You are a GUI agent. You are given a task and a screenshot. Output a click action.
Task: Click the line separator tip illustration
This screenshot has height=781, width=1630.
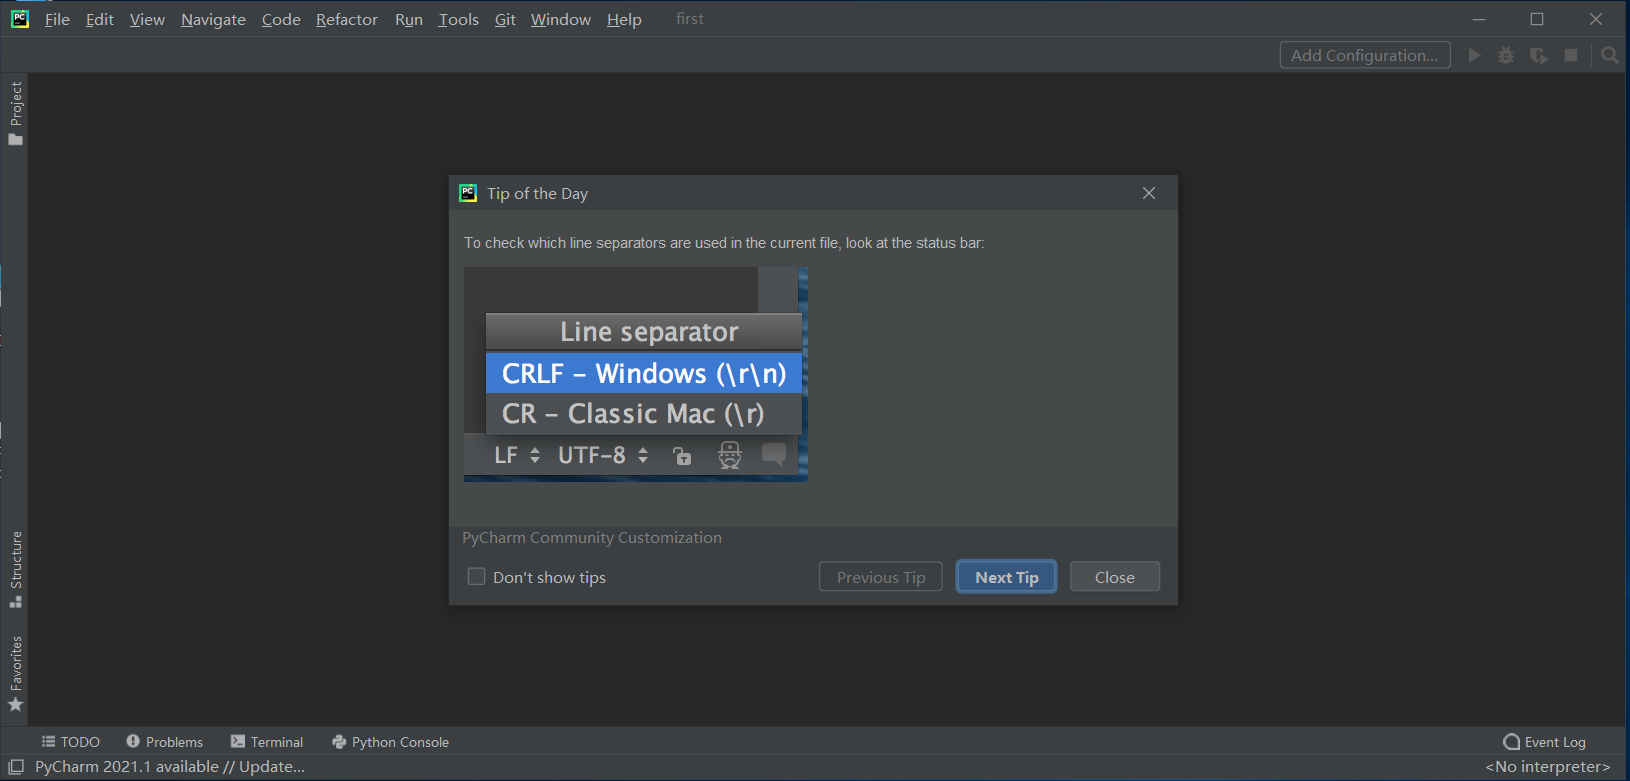636,374
